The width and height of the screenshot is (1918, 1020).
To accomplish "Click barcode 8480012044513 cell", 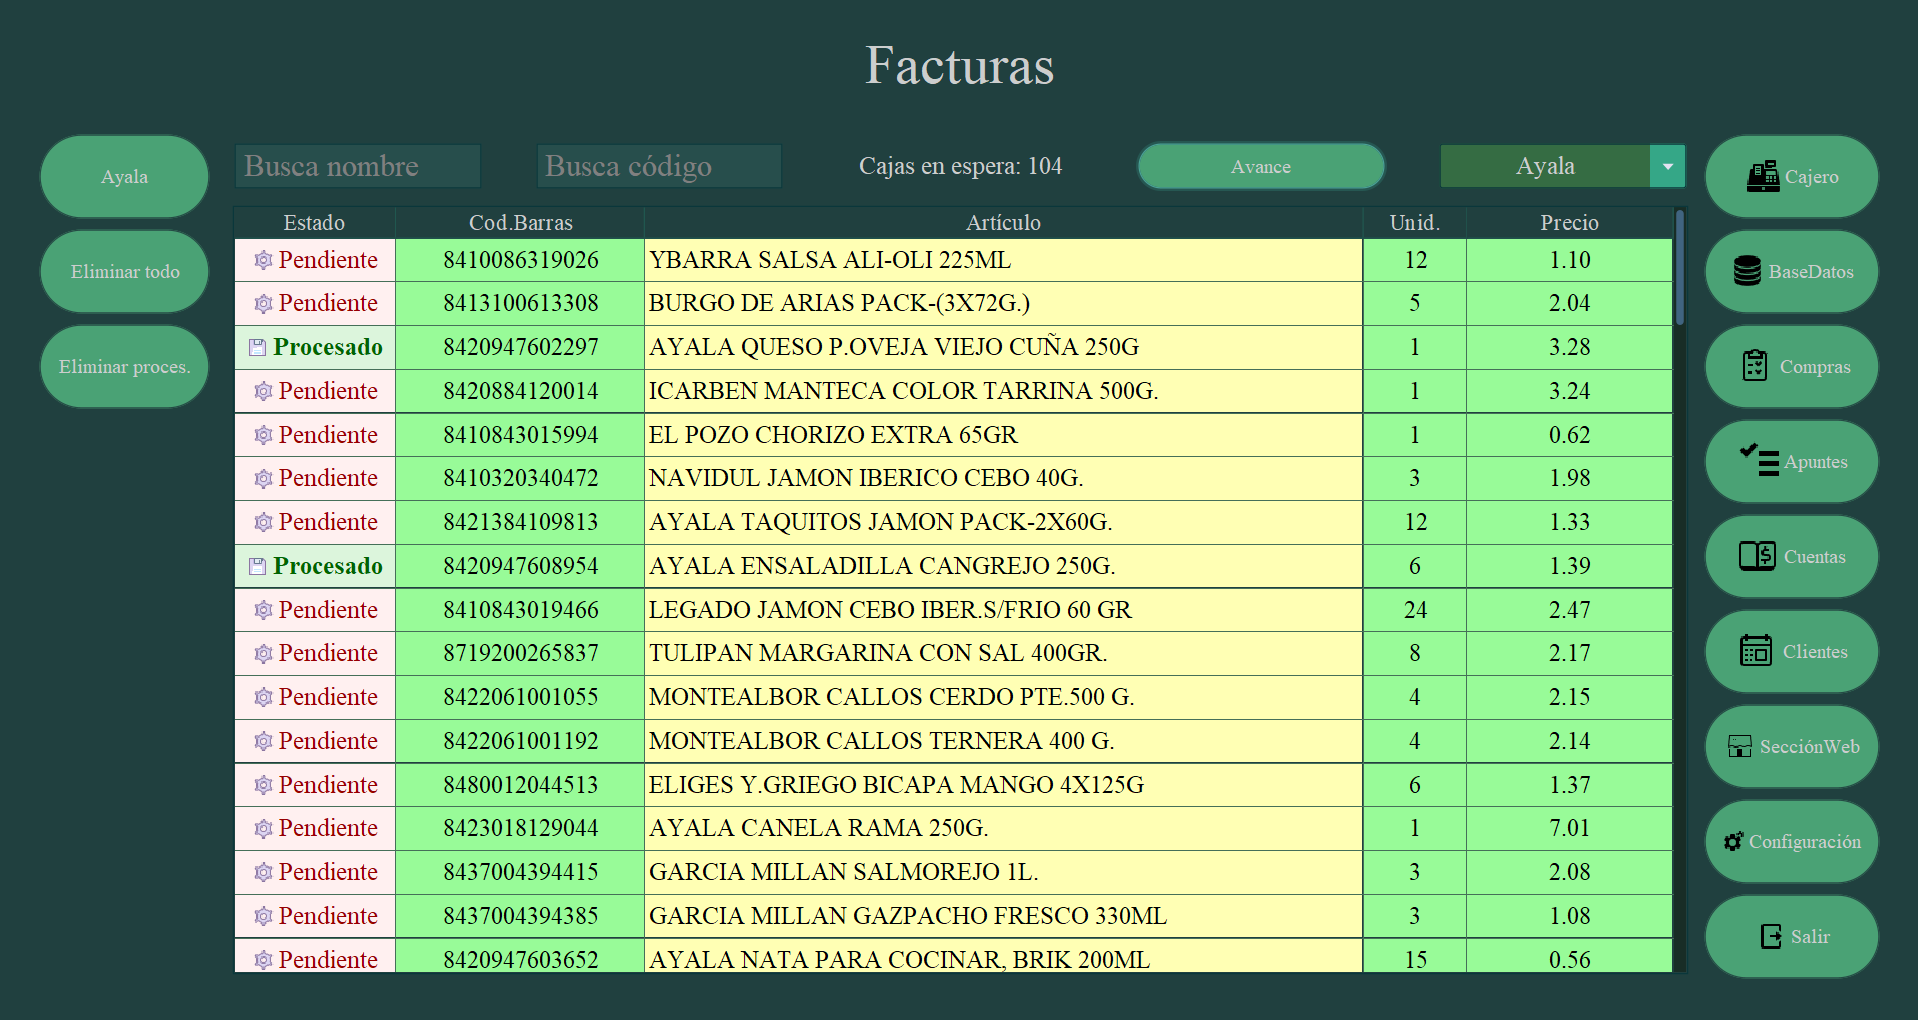I will pos(520,785).
